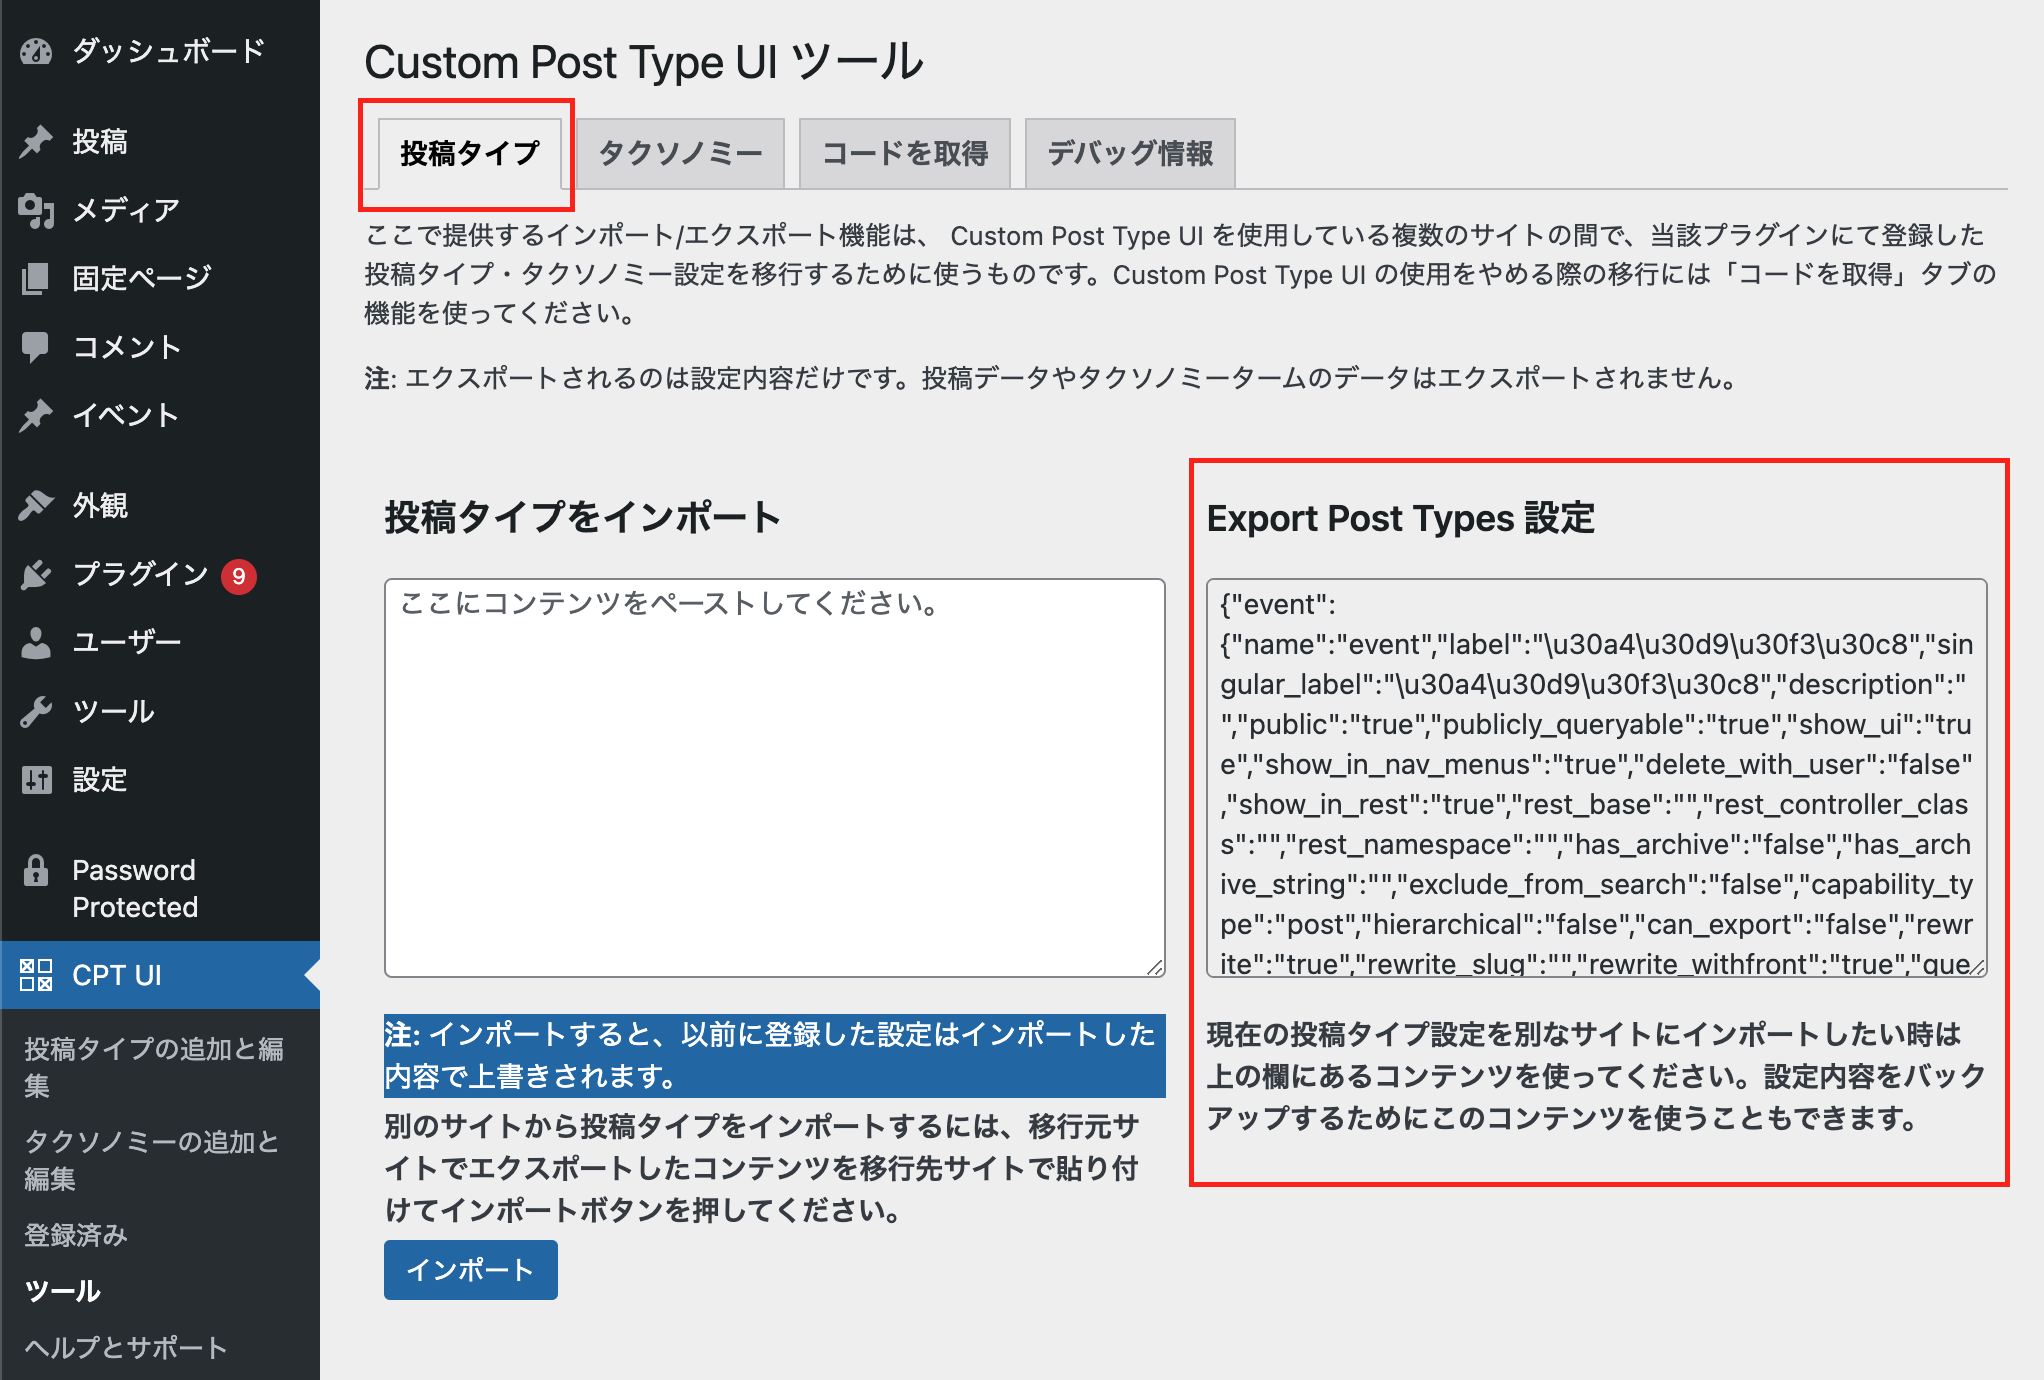2044x1380 pixels.
Task: Open the プラグイン menu
Action: point(160,575)
